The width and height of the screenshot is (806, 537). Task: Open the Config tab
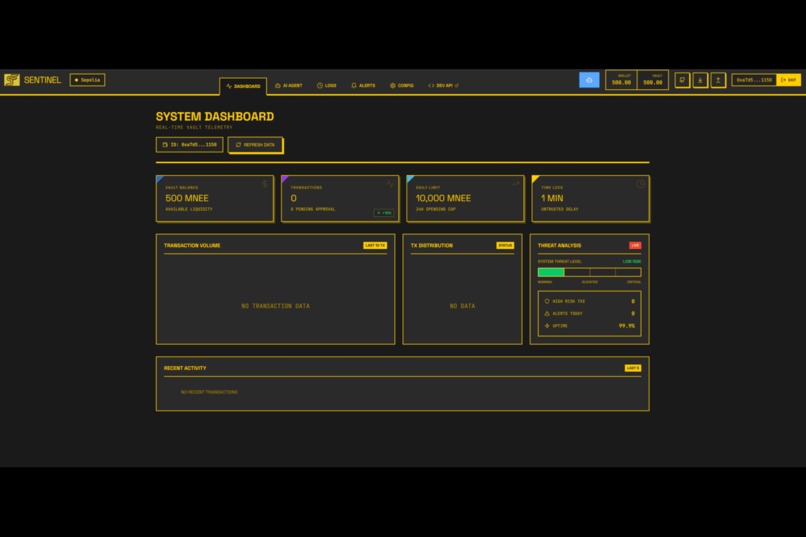click(x=402, y=86)
